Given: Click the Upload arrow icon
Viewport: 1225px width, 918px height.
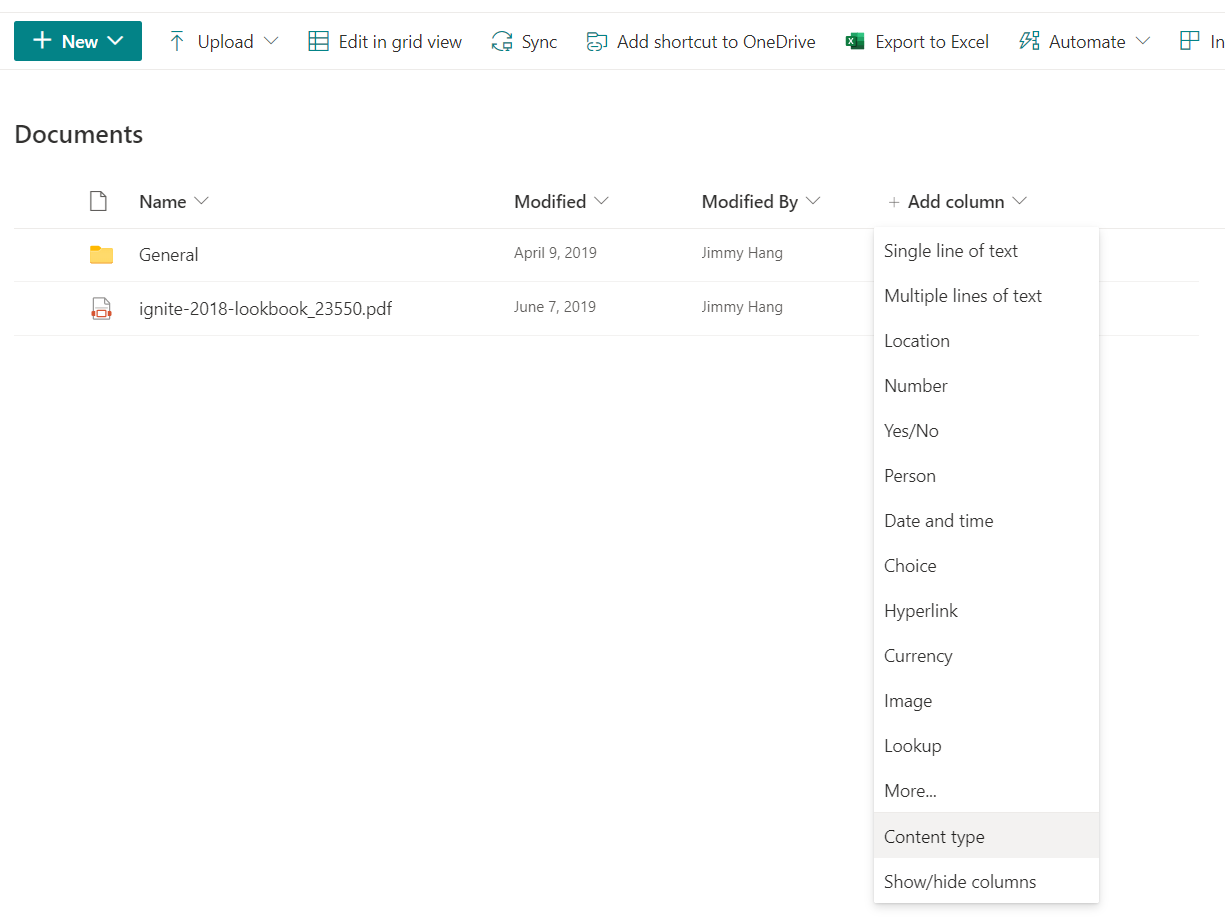Looking at the screenshot, I should point(177,41).
